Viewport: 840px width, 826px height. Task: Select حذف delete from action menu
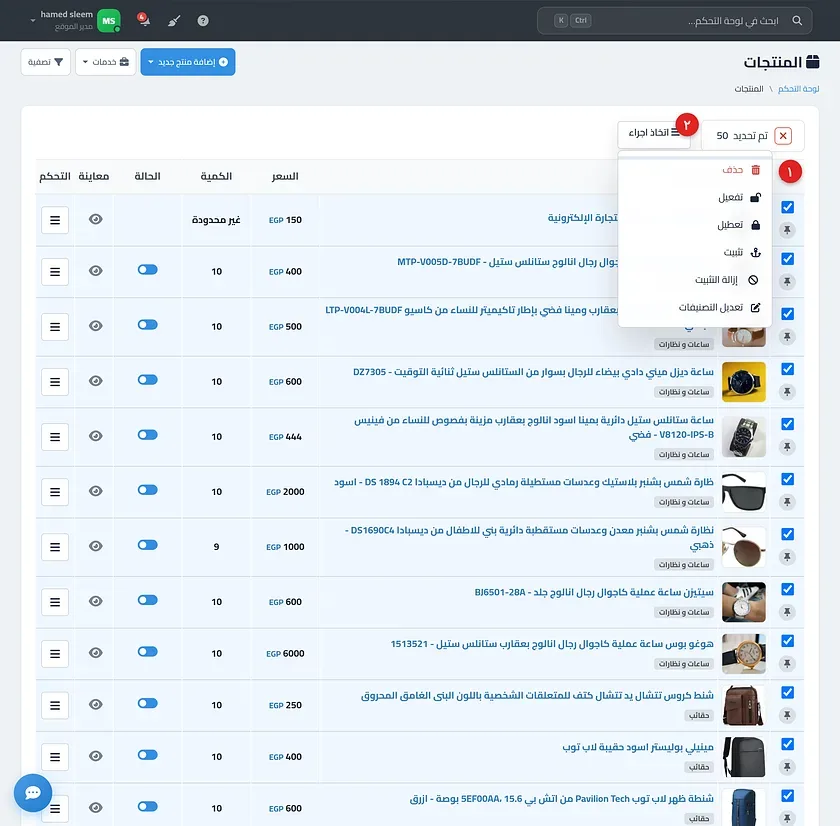click(x=694, y=170)
